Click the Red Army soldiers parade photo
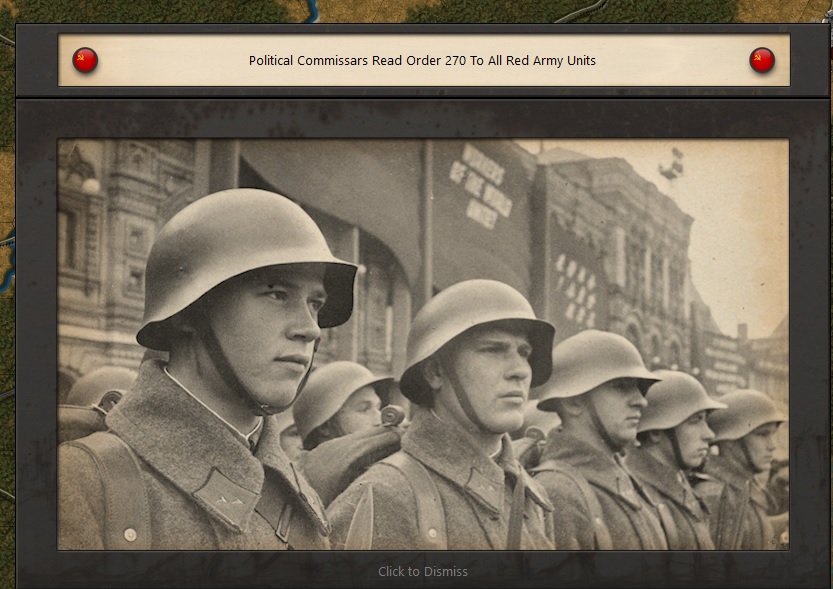Image resolution: width=833 pixels, height=589 pixels. tap(423, 344)
